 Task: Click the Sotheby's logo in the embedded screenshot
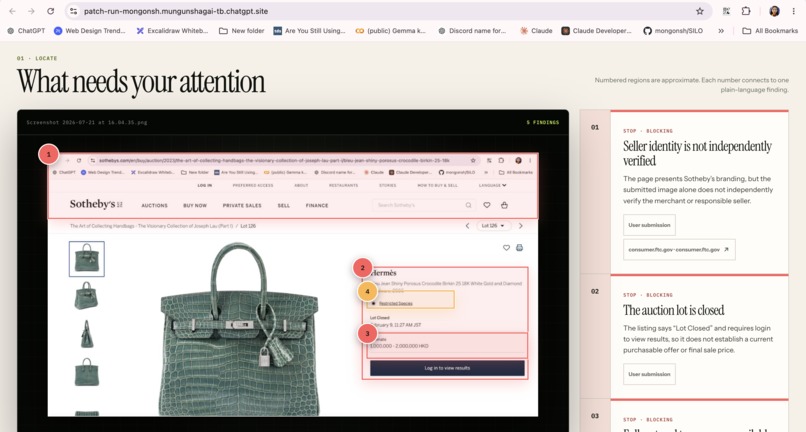(96, 204)
